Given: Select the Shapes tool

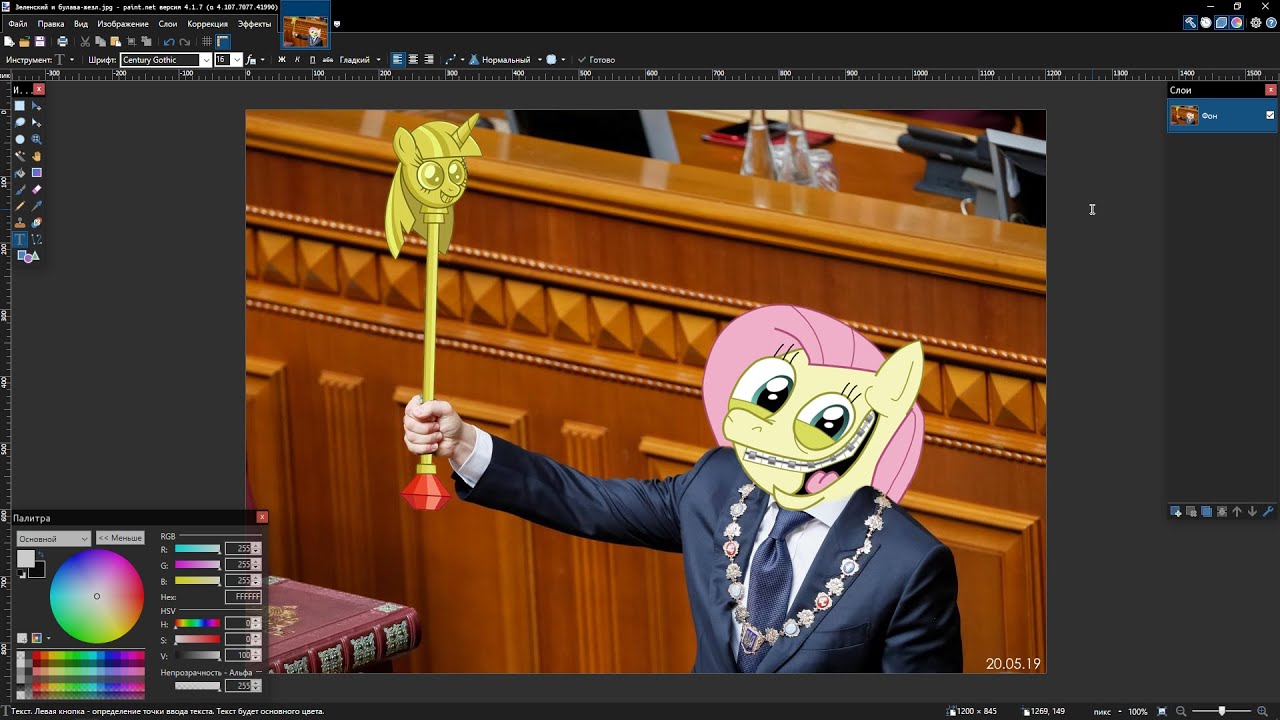Looking at the screenshot, I should point(29,257).
